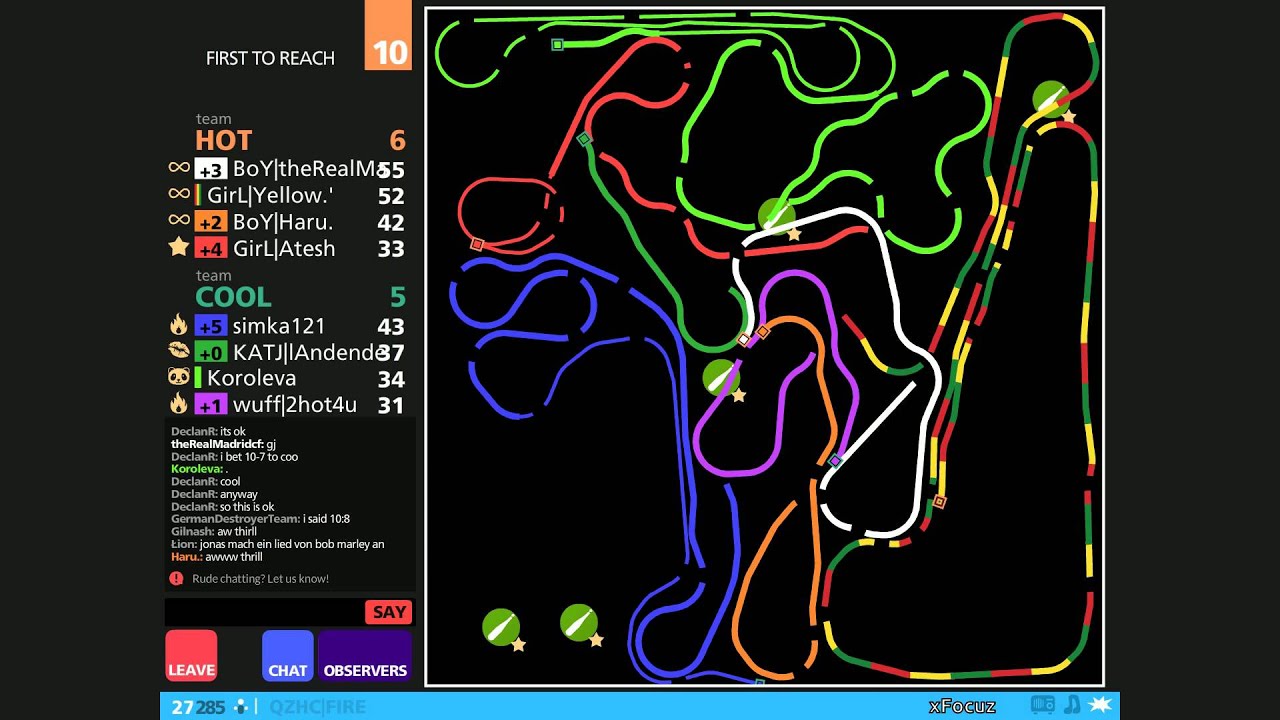Select player BoY|Haru. in scoreboard
This screenshot has height=720, width=1280.
click(283, 222)
